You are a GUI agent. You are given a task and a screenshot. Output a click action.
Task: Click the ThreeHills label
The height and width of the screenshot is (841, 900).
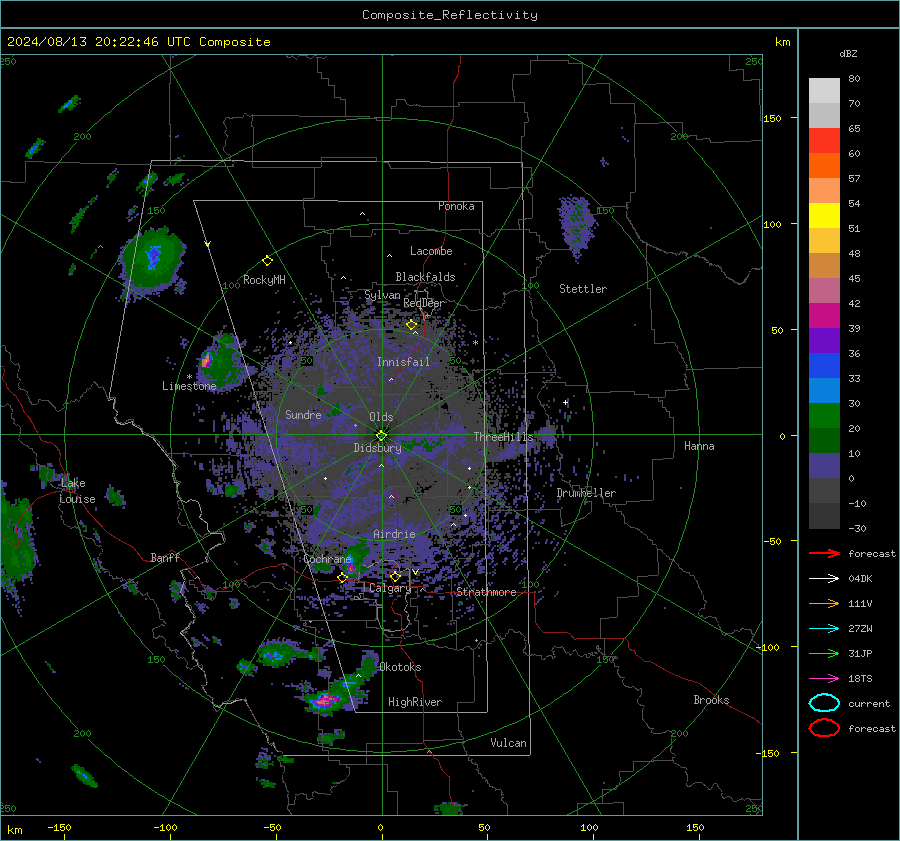[503, 437]
